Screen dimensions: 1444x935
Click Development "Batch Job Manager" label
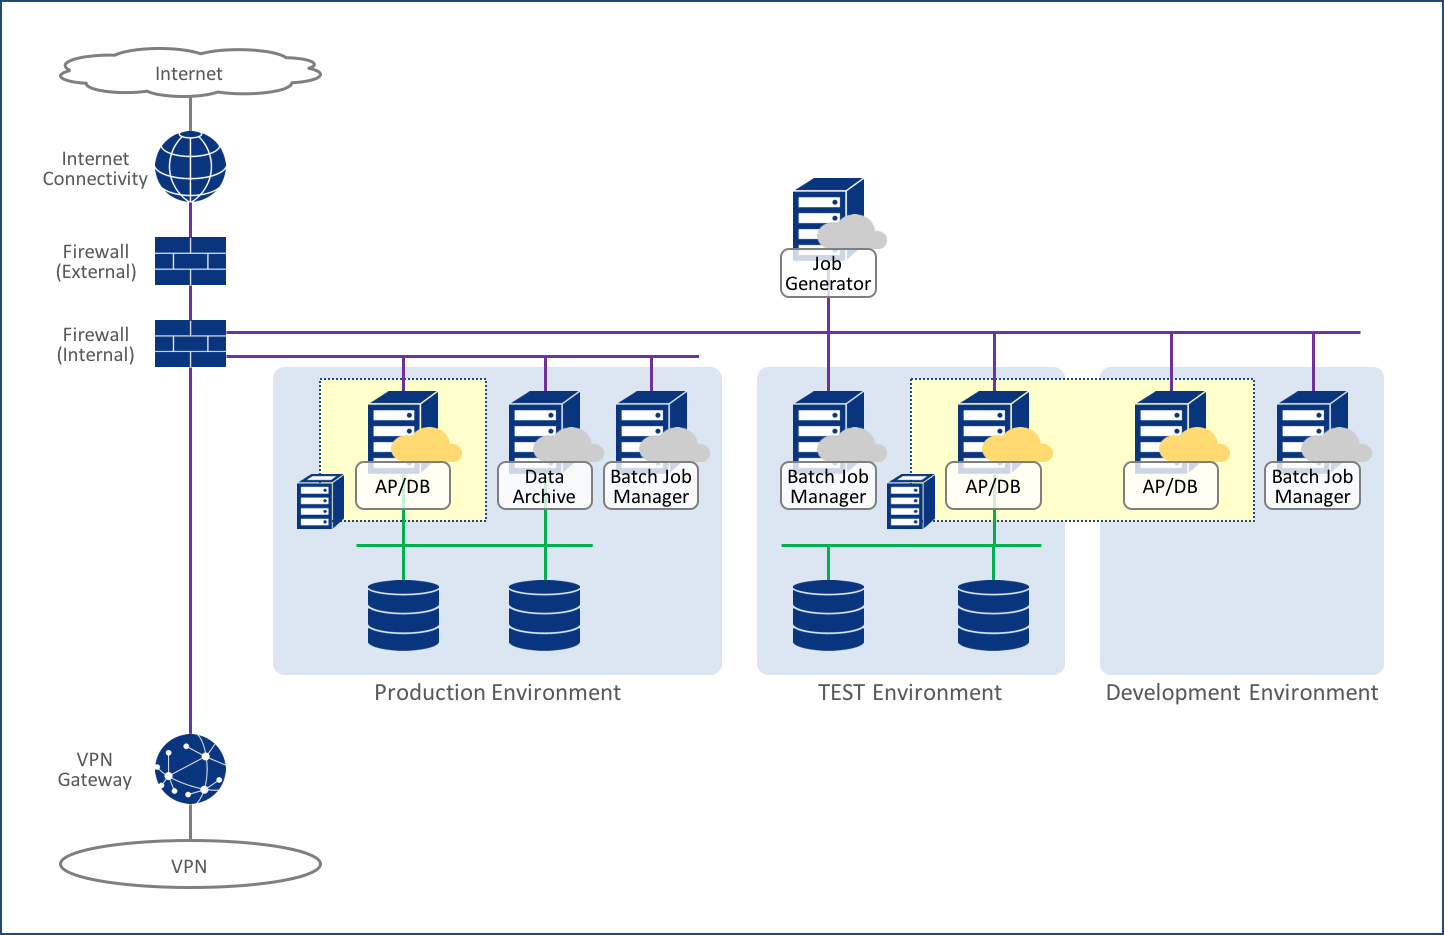1313,486
